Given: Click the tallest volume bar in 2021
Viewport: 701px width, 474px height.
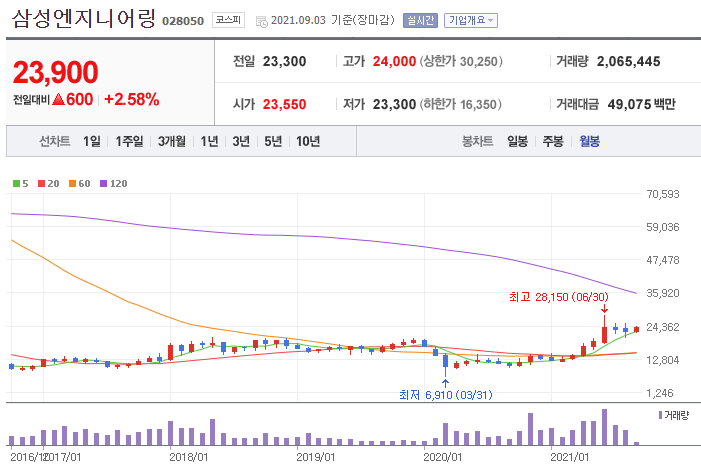Looking at the screenshot, I should pos(604,427).
